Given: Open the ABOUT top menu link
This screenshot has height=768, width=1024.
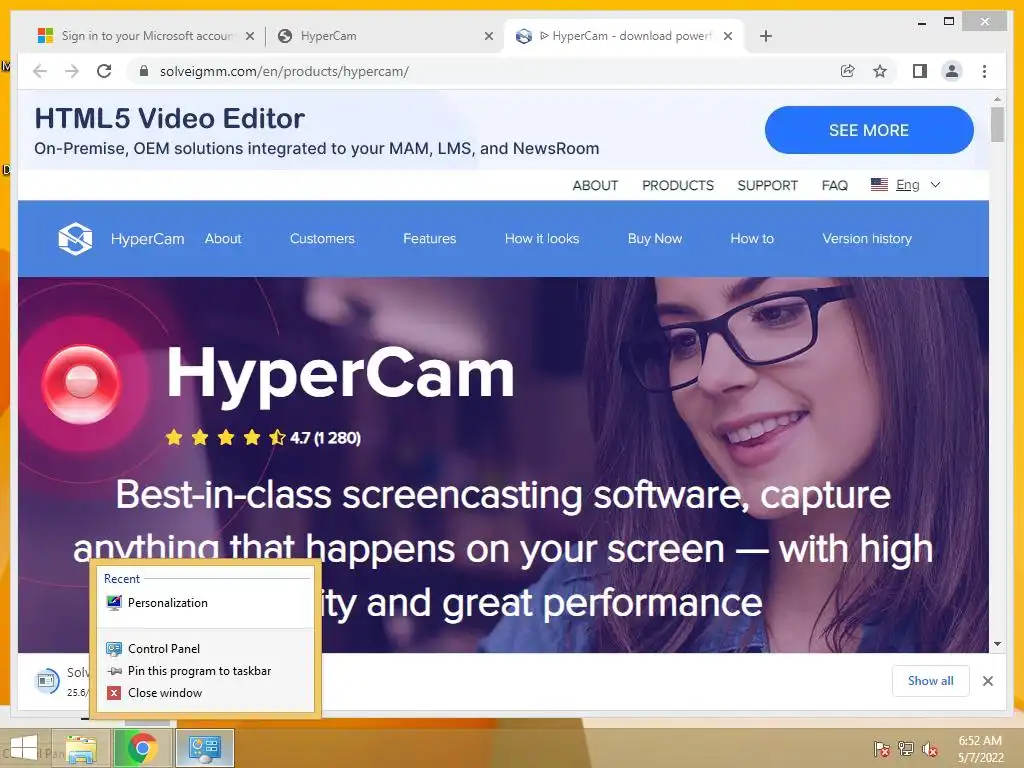Looking at the screenshot, I should (x=595, y=185).
